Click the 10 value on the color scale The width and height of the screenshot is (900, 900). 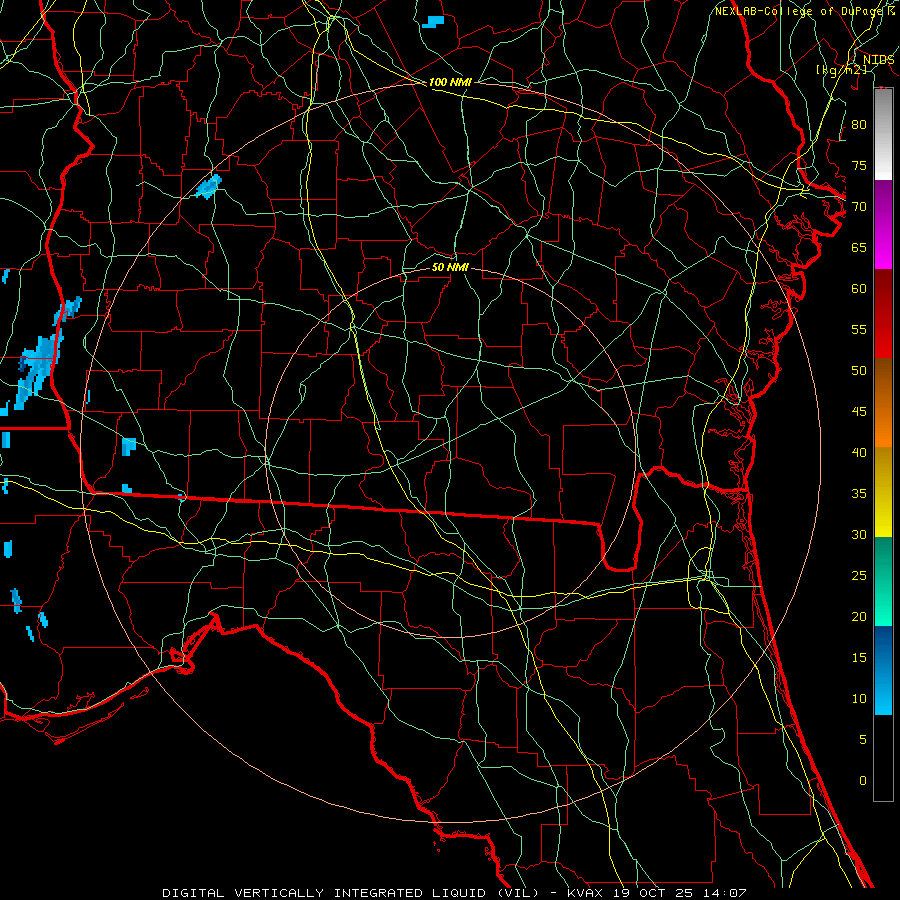pos(859,699)
